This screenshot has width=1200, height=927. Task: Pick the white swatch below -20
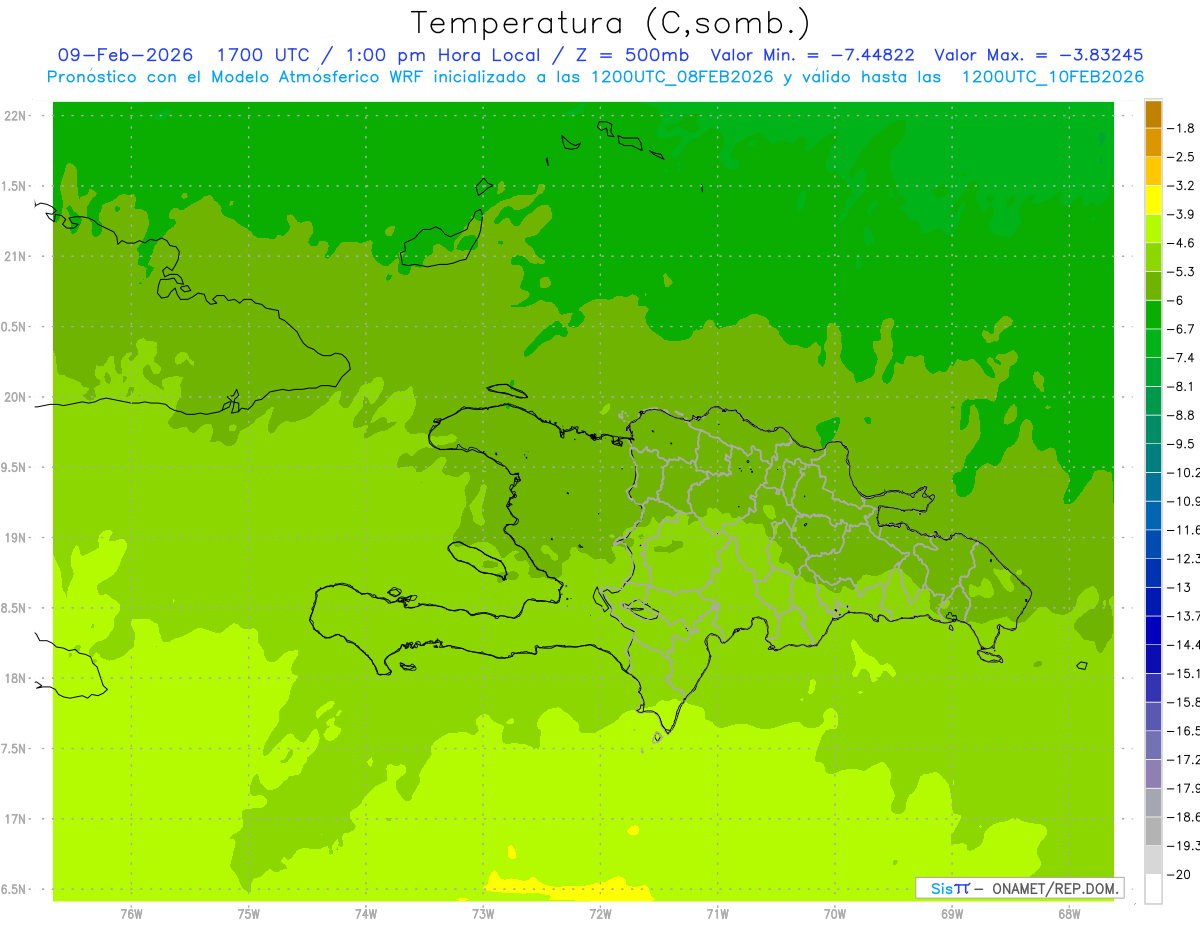(x=1153, y=889)
